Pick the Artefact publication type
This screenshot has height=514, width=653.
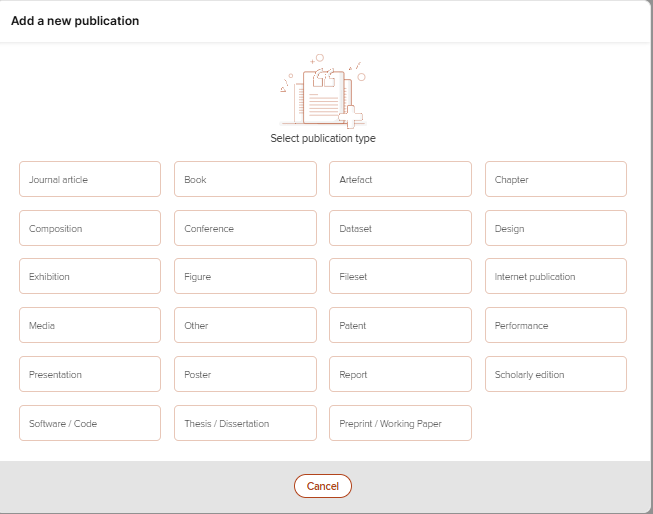[400, 179]
